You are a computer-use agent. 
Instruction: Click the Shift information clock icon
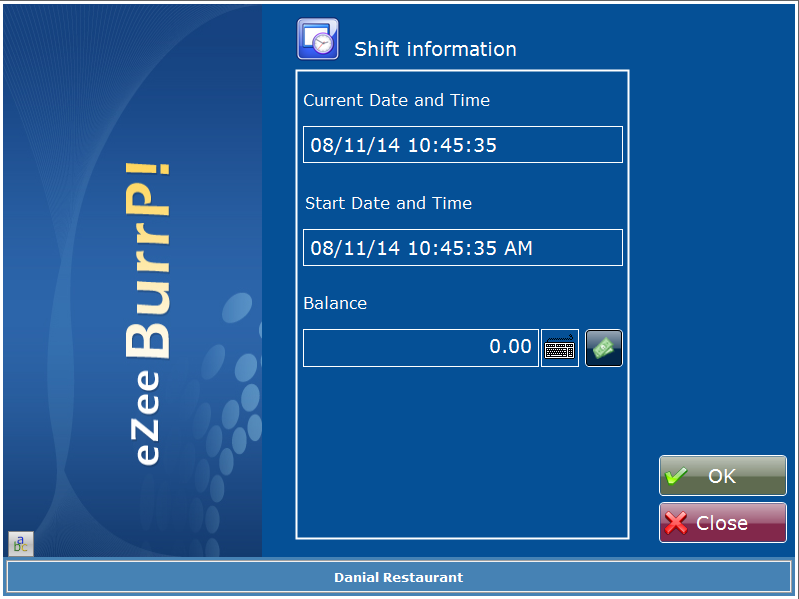coord(318,39)
